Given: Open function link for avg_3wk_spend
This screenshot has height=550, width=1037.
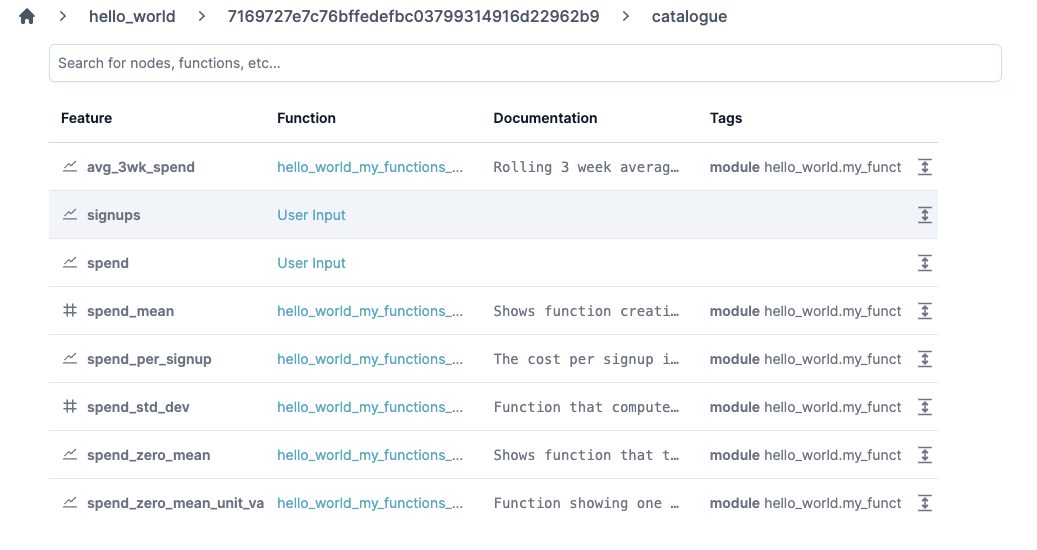Looking at the screenshot, I should pos(370,167).
